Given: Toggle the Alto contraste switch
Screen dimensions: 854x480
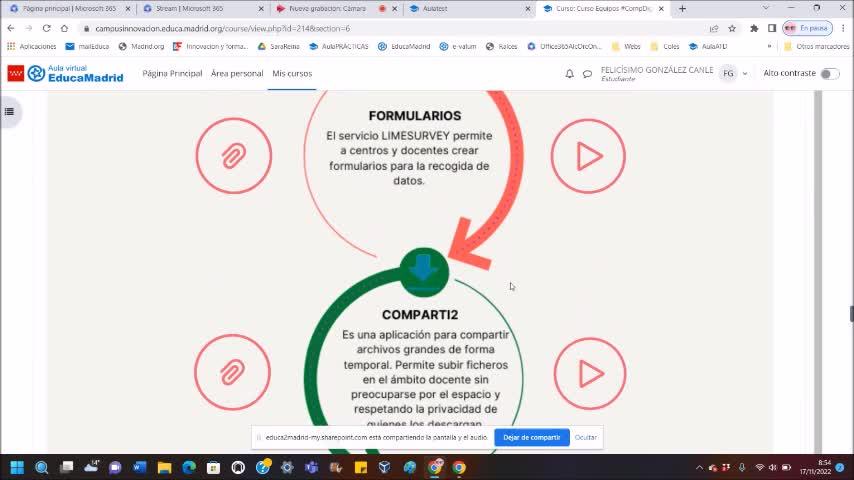Looking at the screenshot, I should 829,74.
